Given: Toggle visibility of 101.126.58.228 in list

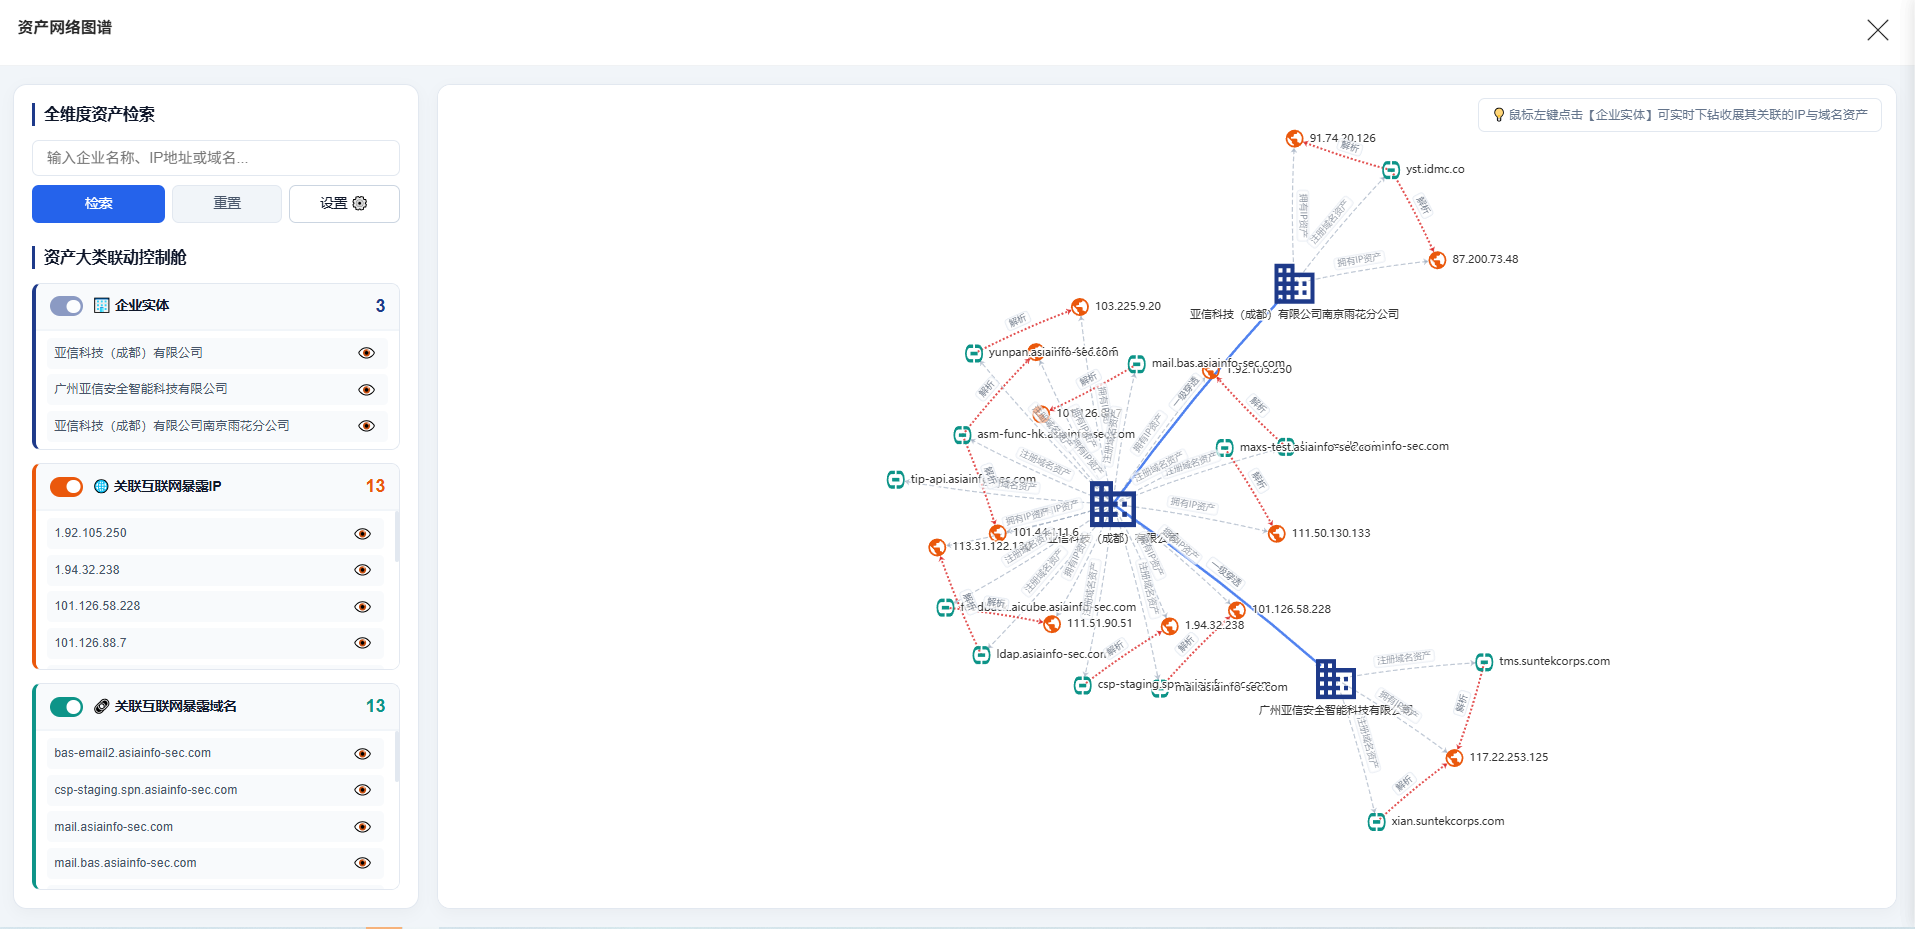Looking at the screenshot, I should coord(363,607).
